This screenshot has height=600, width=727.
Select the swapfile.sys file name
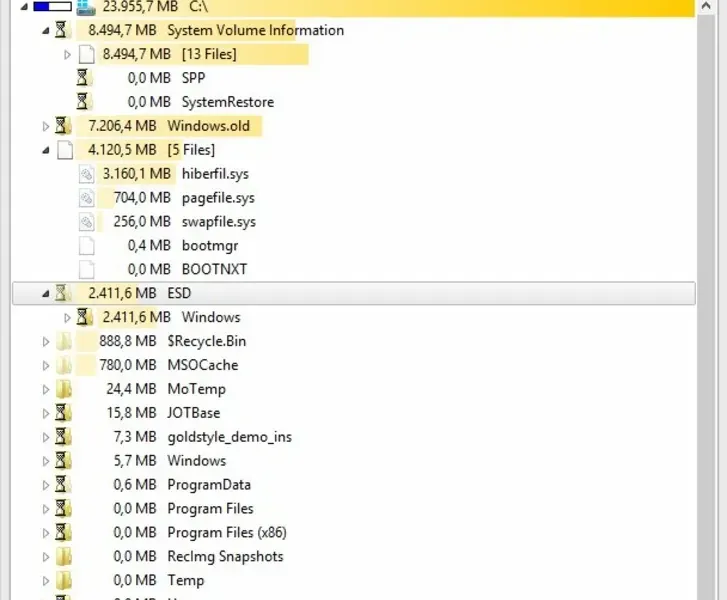point(218,222)
